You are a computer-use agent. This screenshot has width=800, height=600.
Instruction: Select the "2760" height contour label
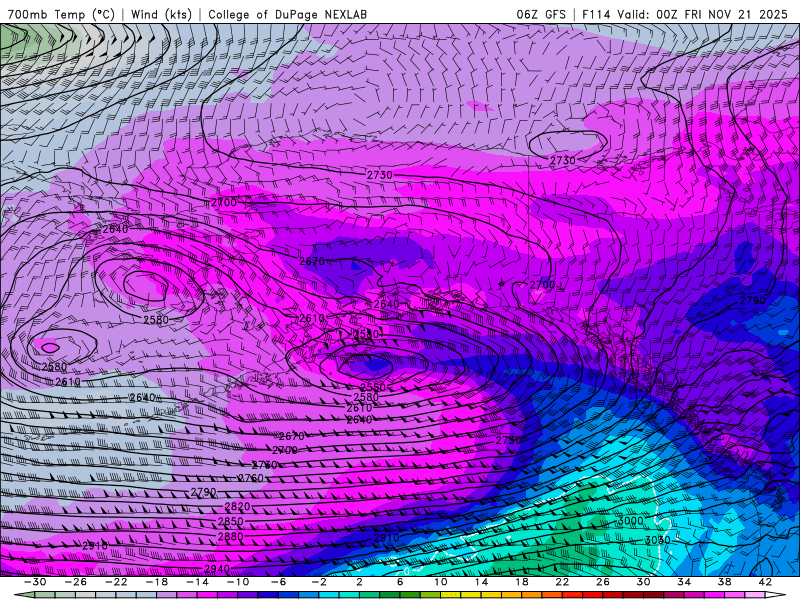coord(251,478)
